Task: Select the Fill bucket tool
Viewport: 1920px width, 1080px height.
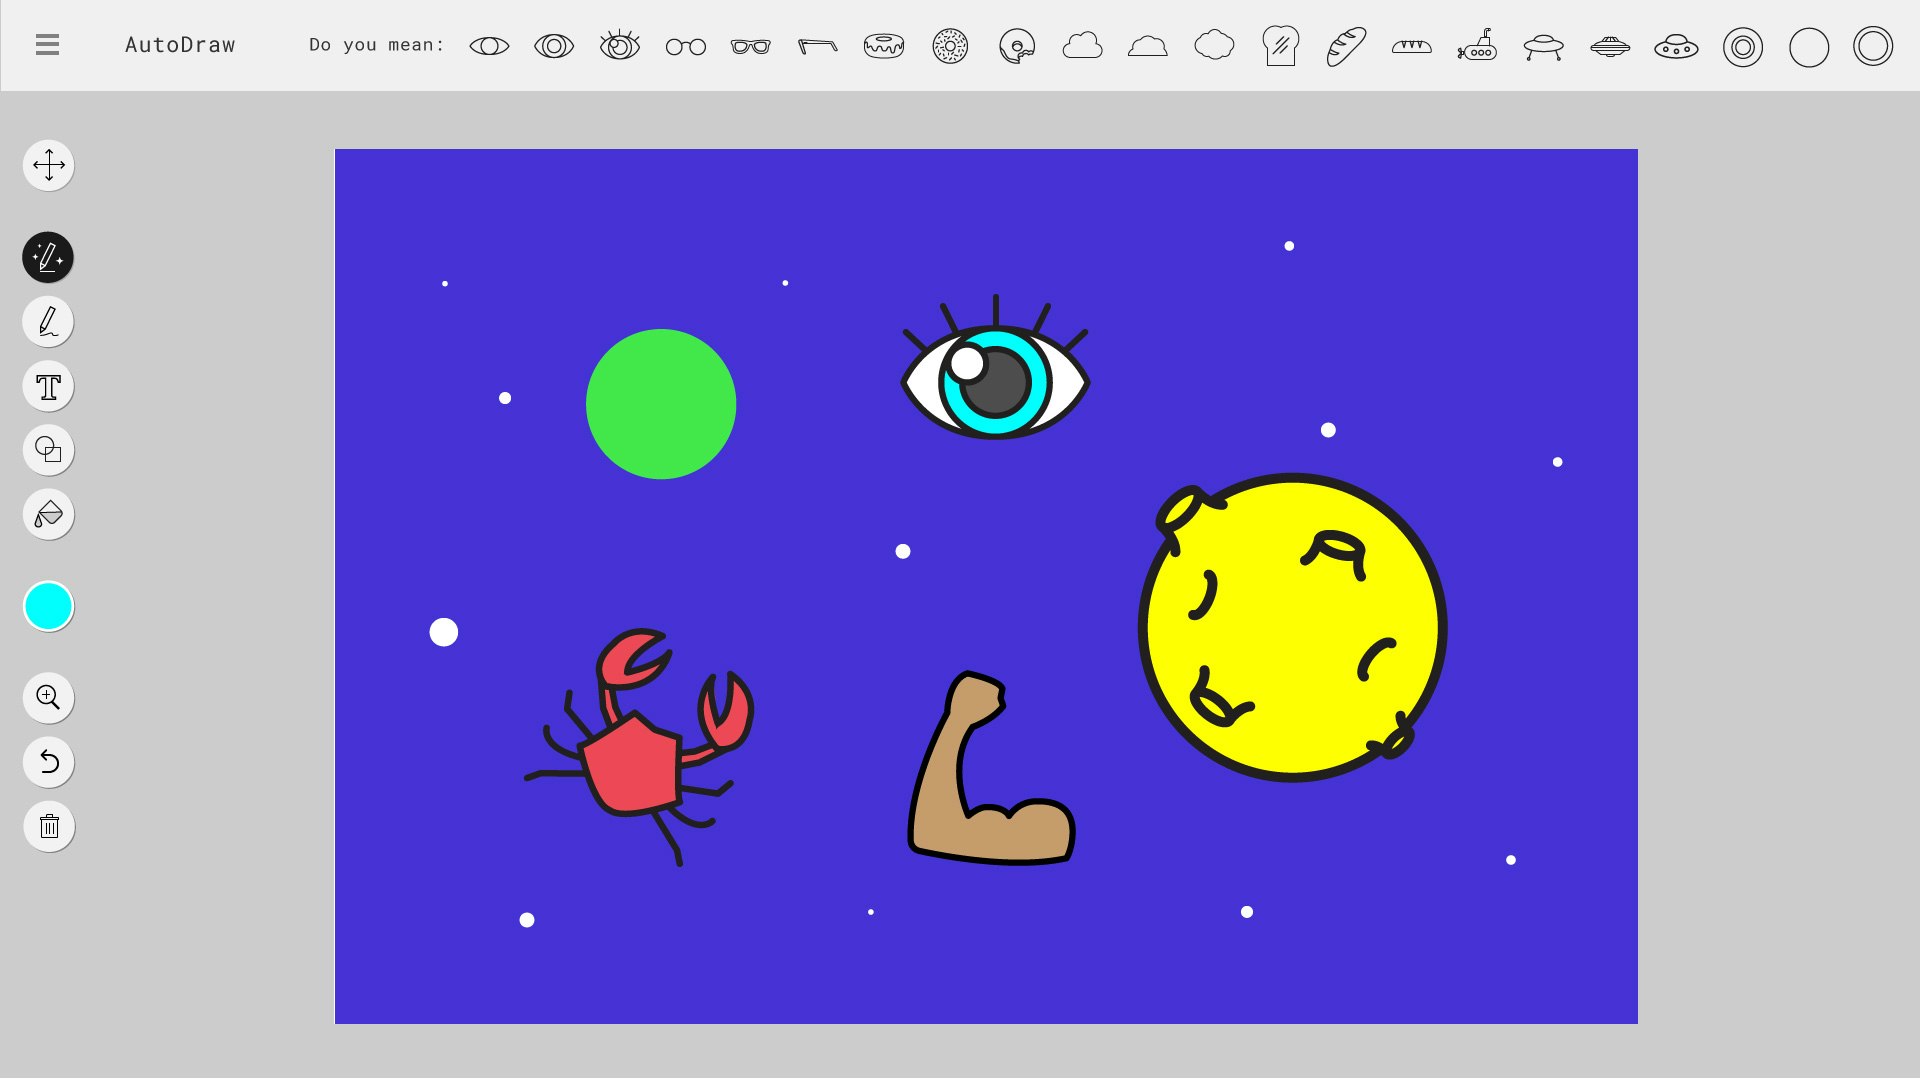Action: pyautogui.click(x=48, y=513)
